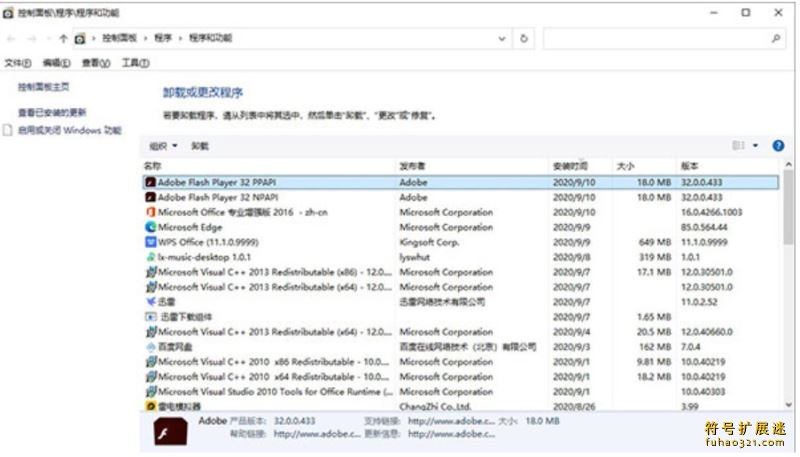The width and height of the screenshot is (800, 457).
Task: Open the address bar history dropdown
Action: pos(502,38)
